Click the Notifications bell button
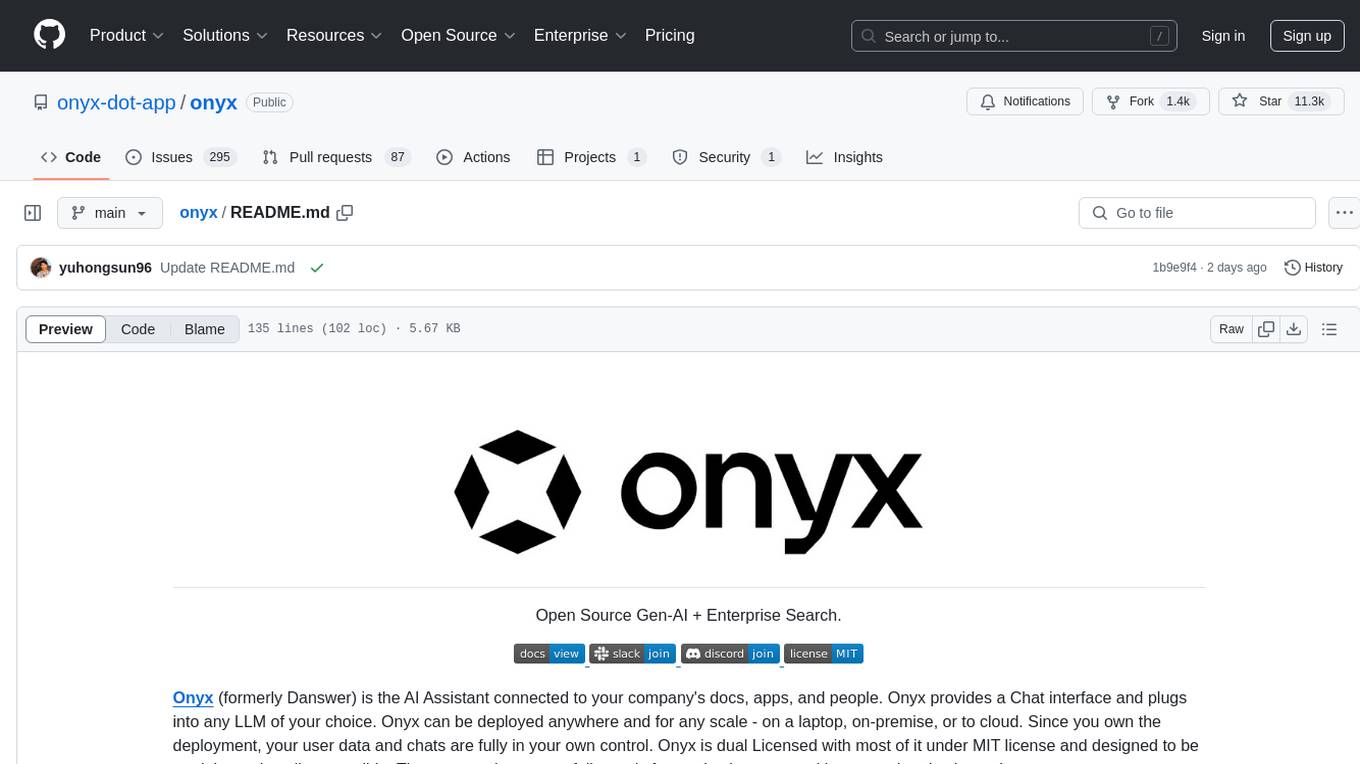This screenshot has width=1360, height=764. (x=1025, y=102)
